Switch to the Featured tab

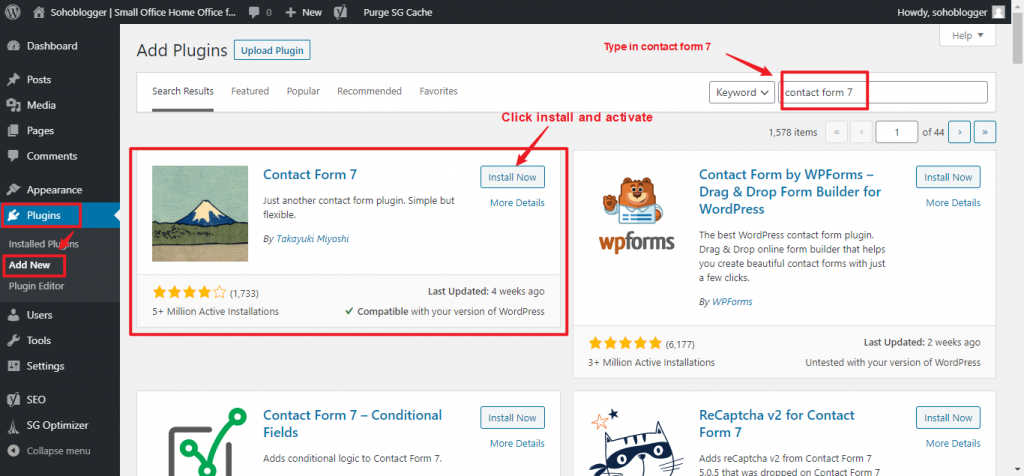point(250,91)
